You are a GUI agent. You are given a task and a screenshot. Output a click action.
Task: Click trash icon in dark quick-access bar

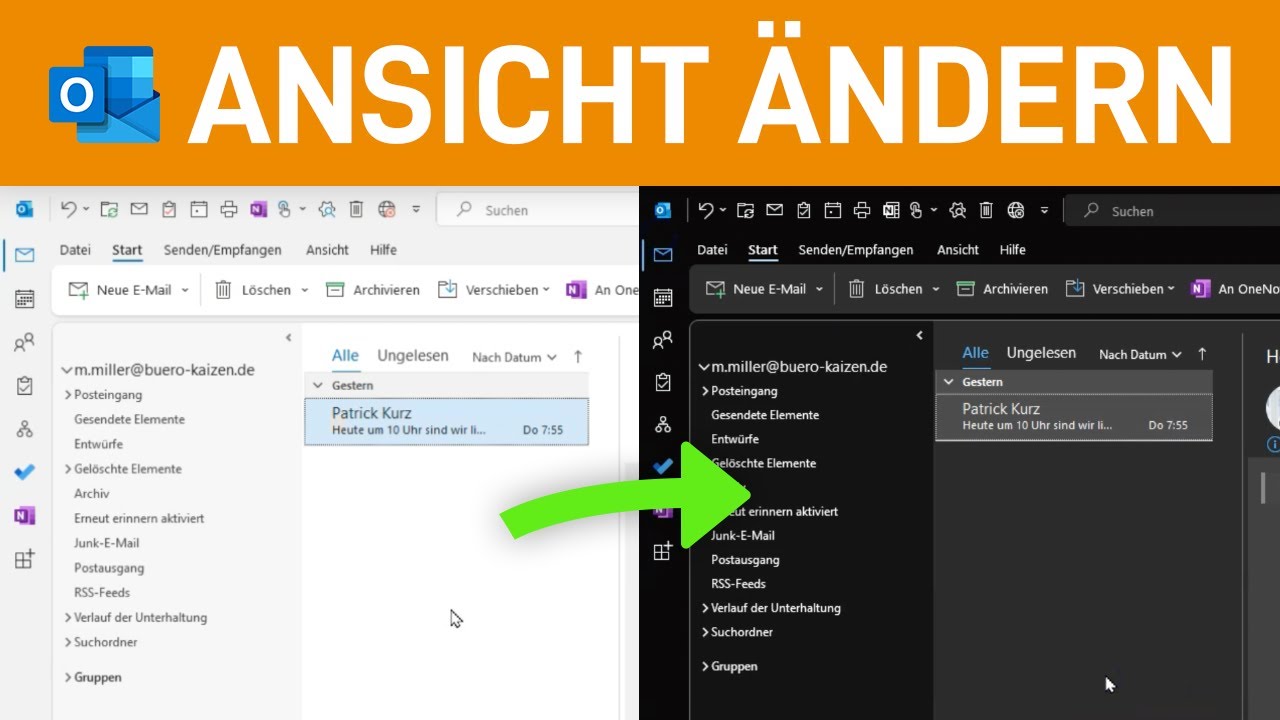[x=986, y=210]
